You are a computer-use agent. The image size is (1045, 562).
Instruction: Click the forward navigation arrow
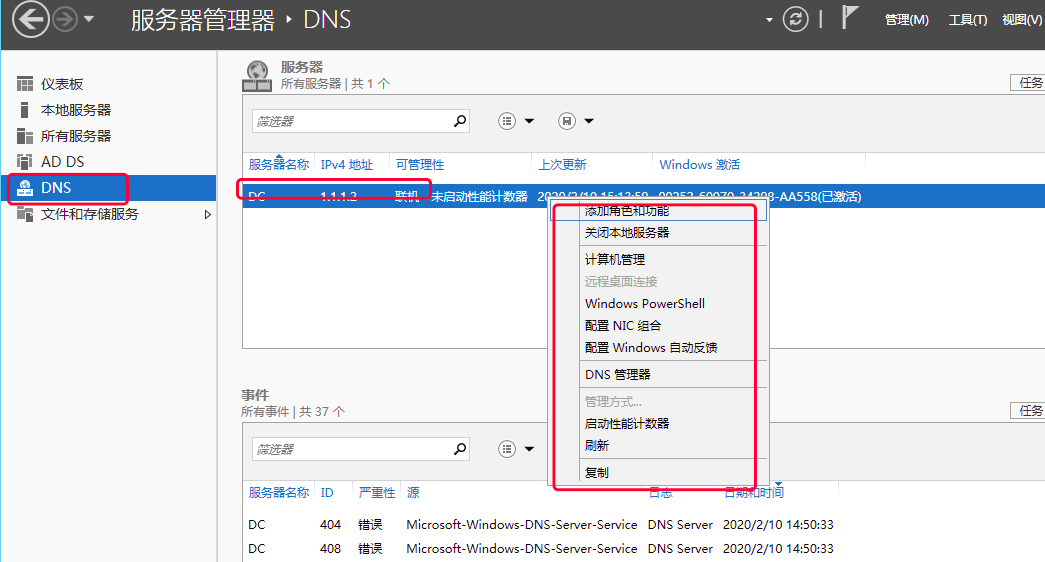65,19
